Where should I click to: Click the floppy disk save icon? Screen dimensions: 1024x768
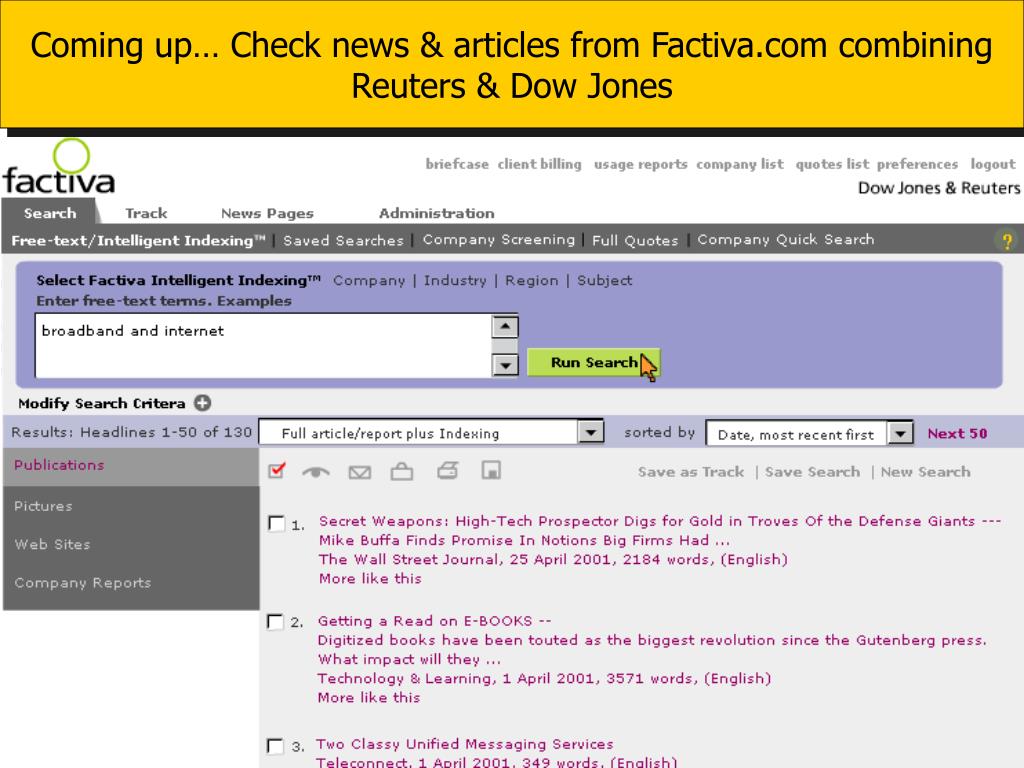(491, 470)
